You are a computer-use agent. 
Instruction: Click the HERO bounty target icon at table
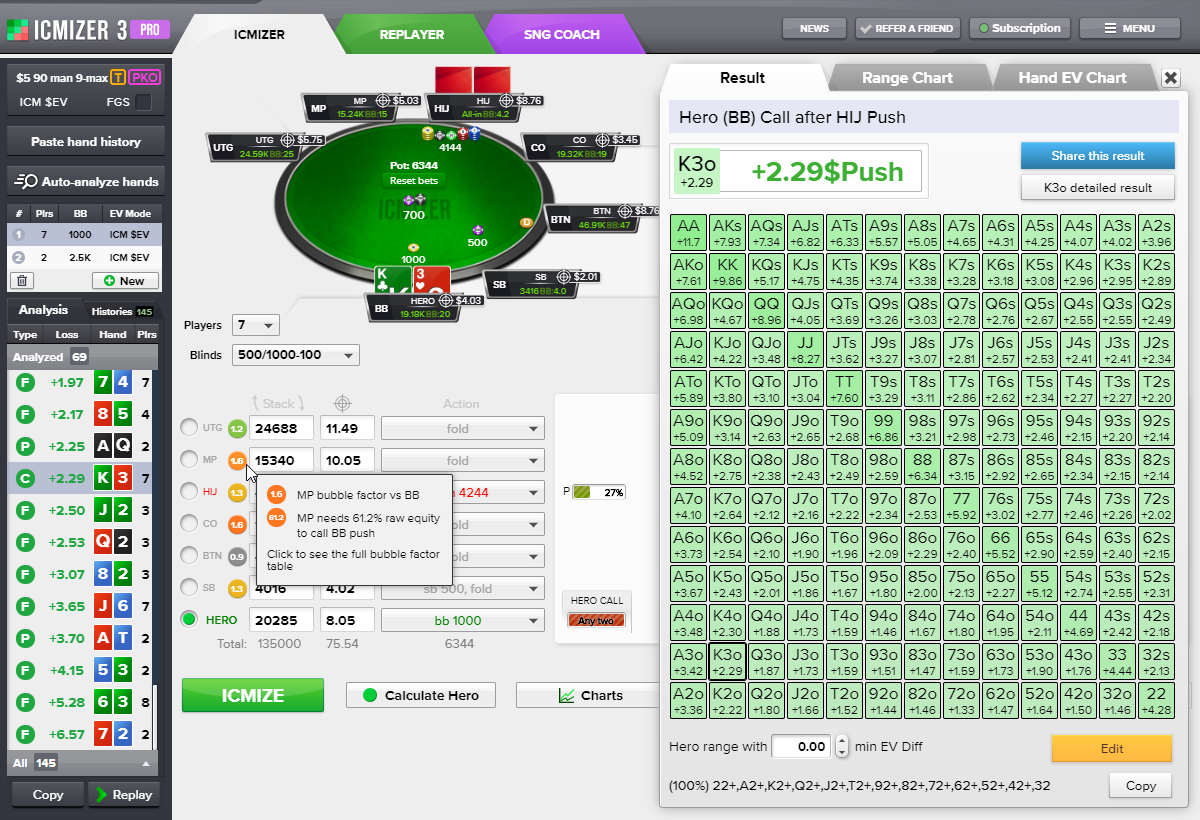[x=447, y=300]
